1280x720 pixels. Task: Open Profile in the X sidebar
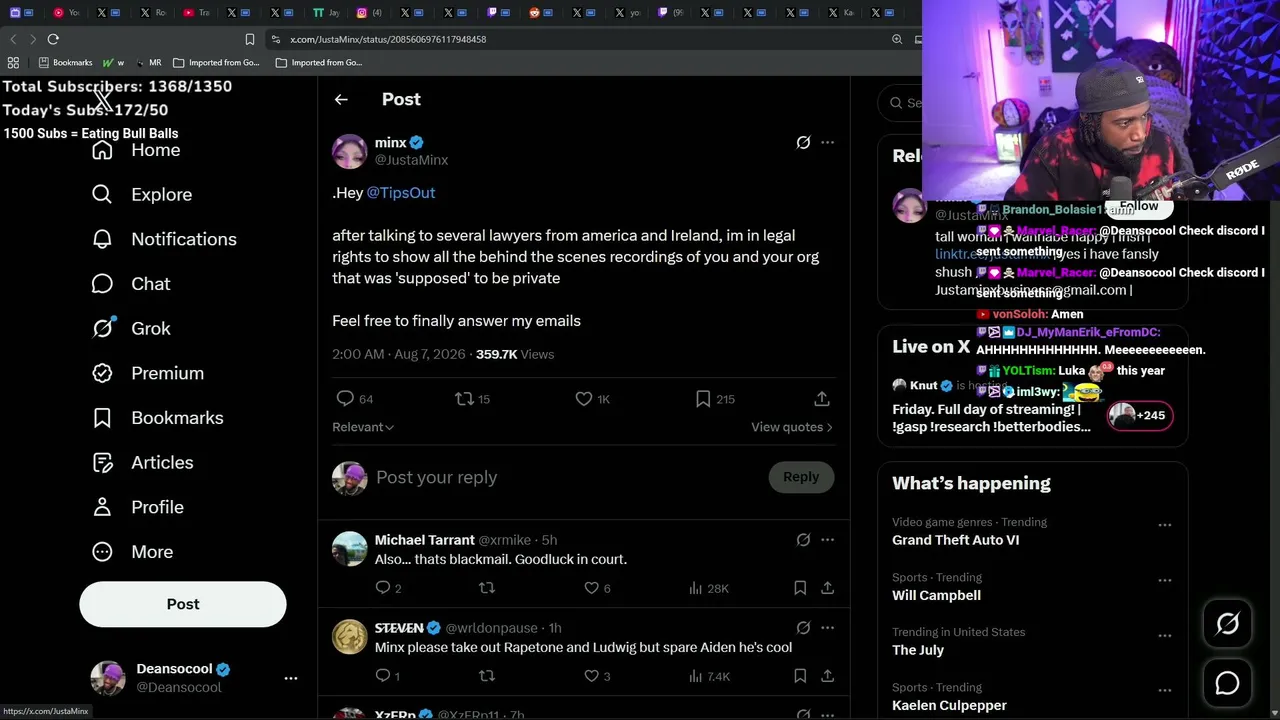coord(137,507)
